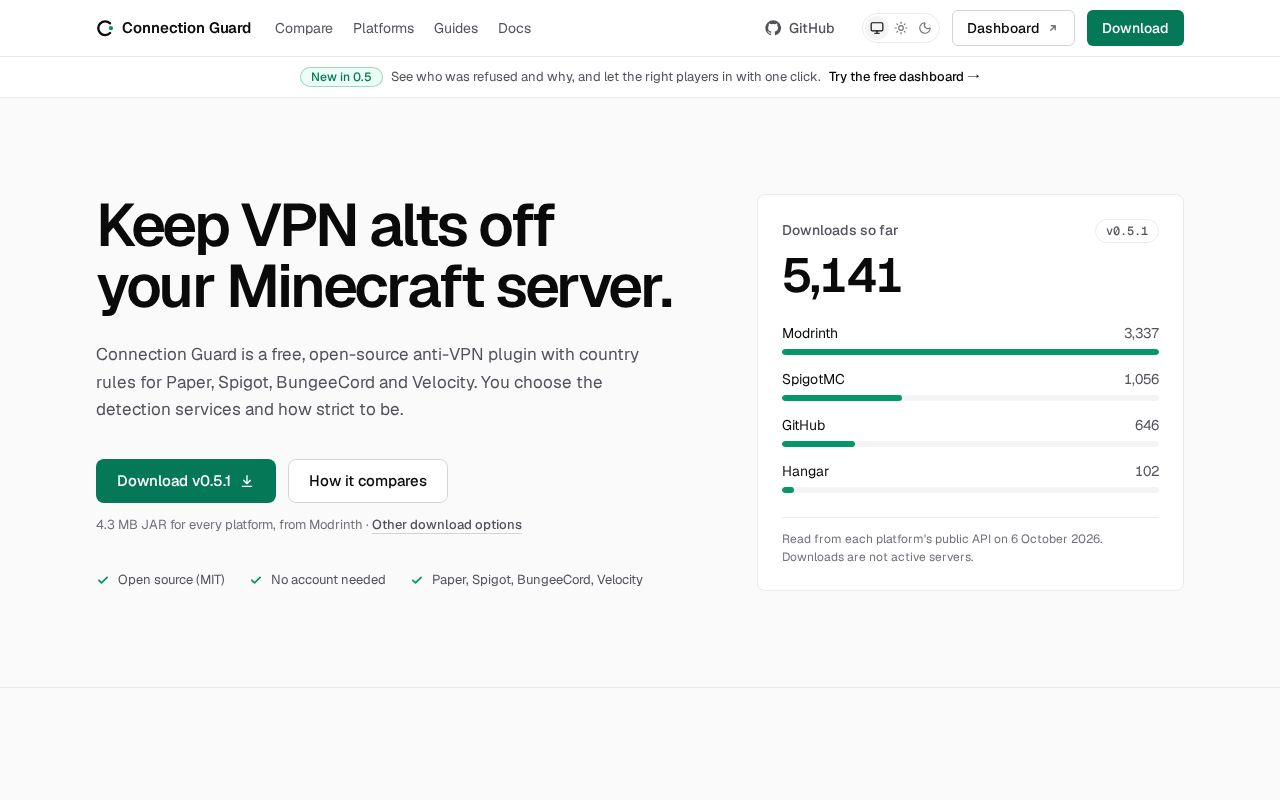
Task: Select system theme monitor icon
Action: pos(877,28)
